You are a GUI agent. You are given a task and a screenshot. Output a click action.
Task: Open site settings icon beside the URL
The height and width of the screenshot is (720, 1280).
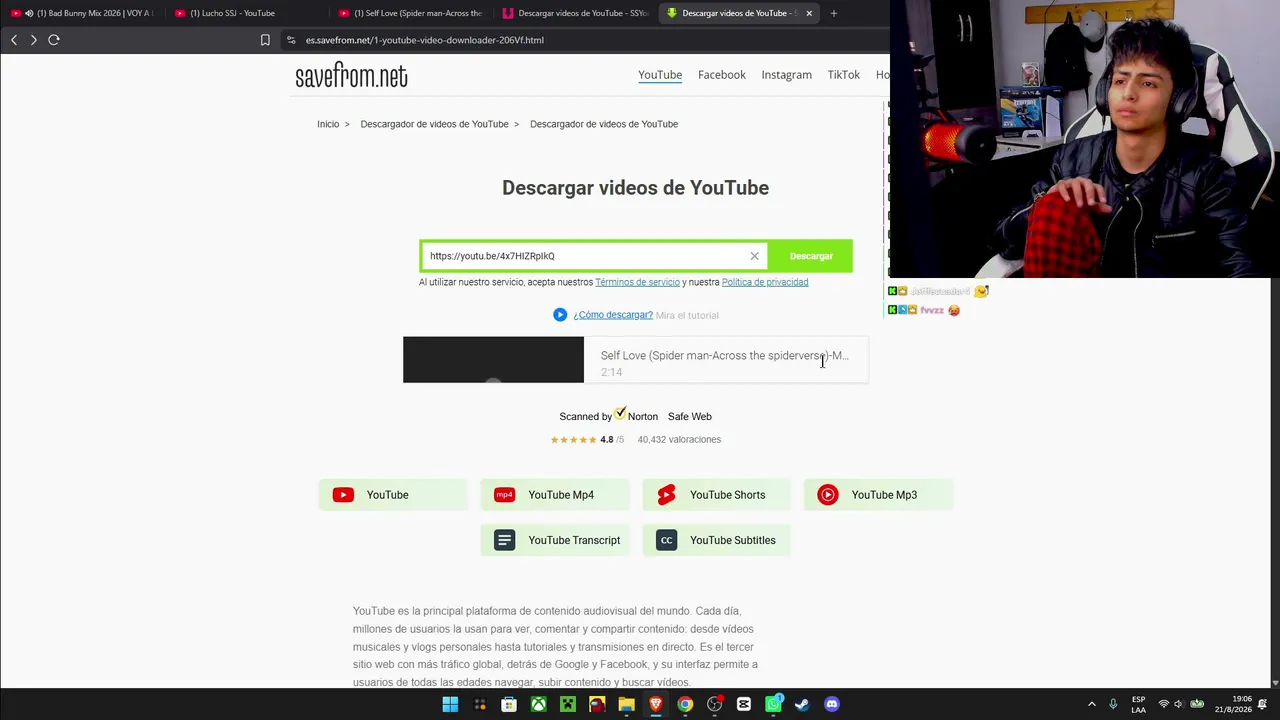coord(291,40)
